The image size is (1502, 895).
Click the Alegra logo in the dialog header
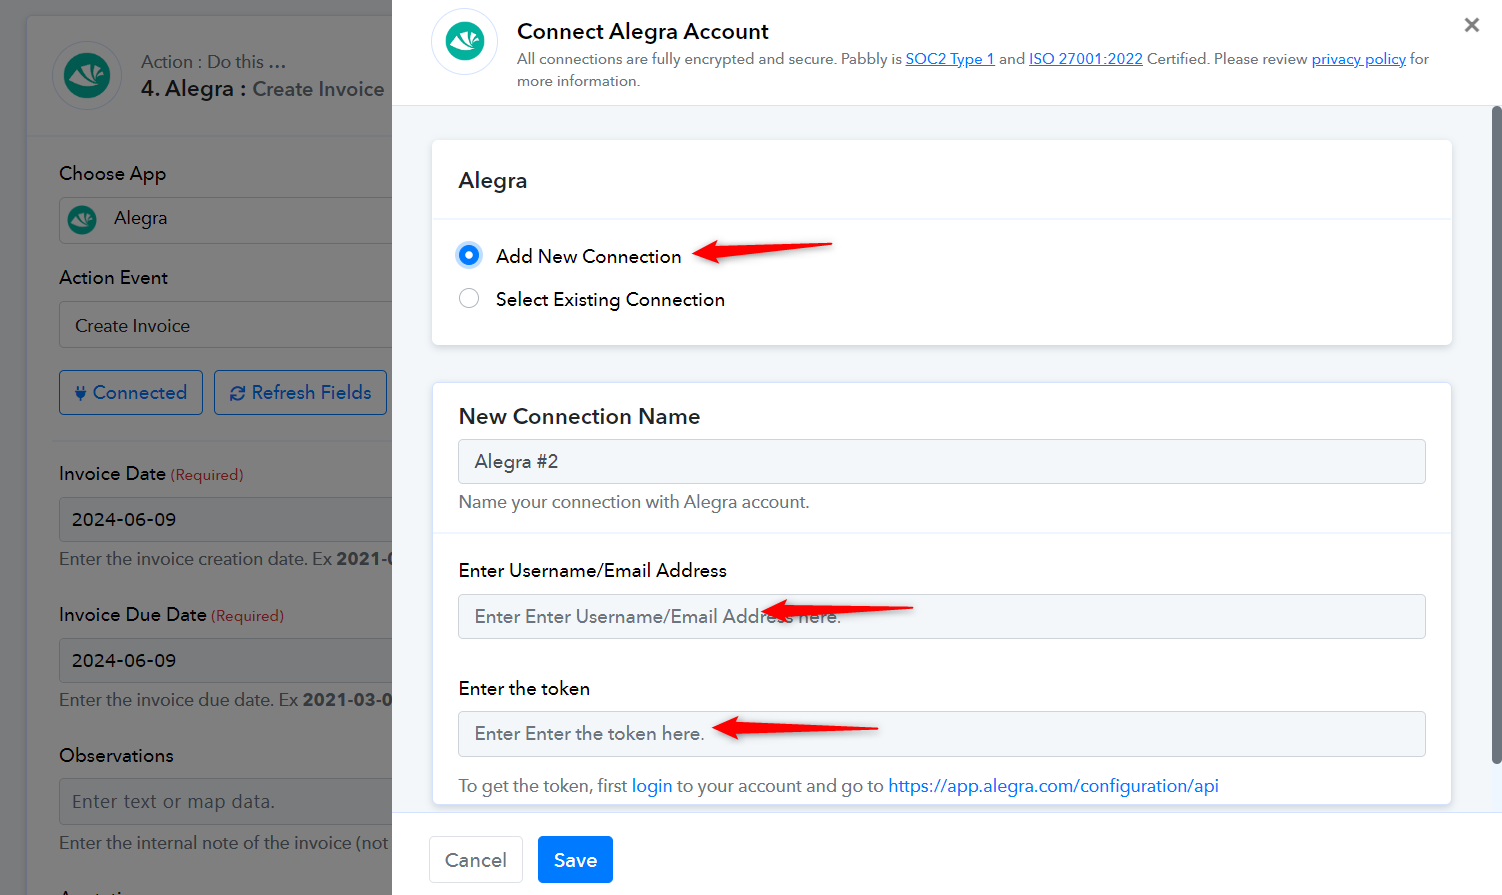pyautogui.click(x=464, y=42)
